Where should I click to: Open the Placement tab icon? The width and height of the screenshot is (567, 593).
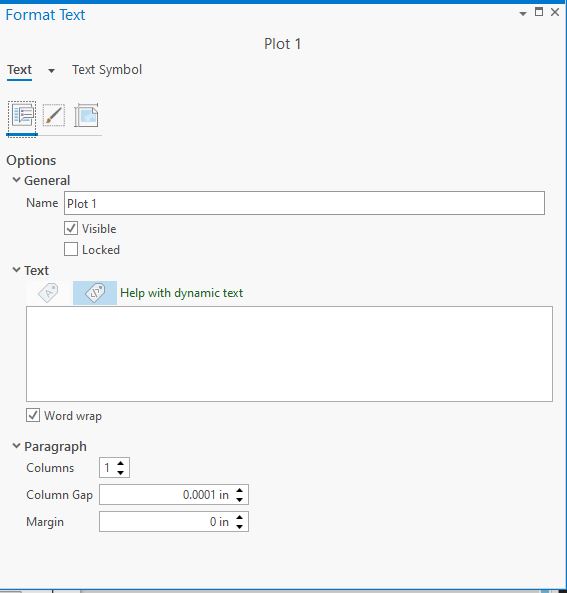(86, 116)
